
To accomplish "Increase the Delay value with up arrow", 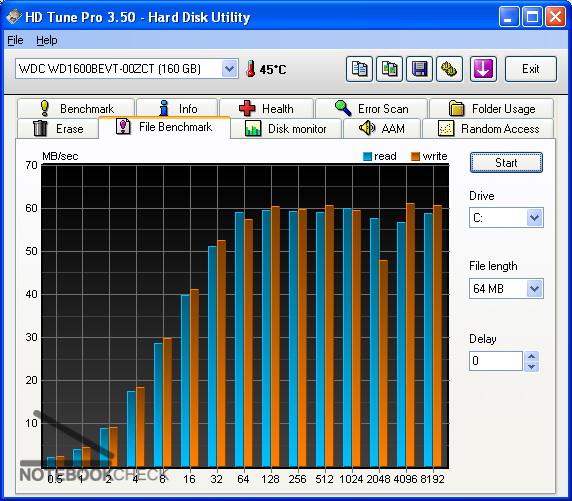I will 532,356.
